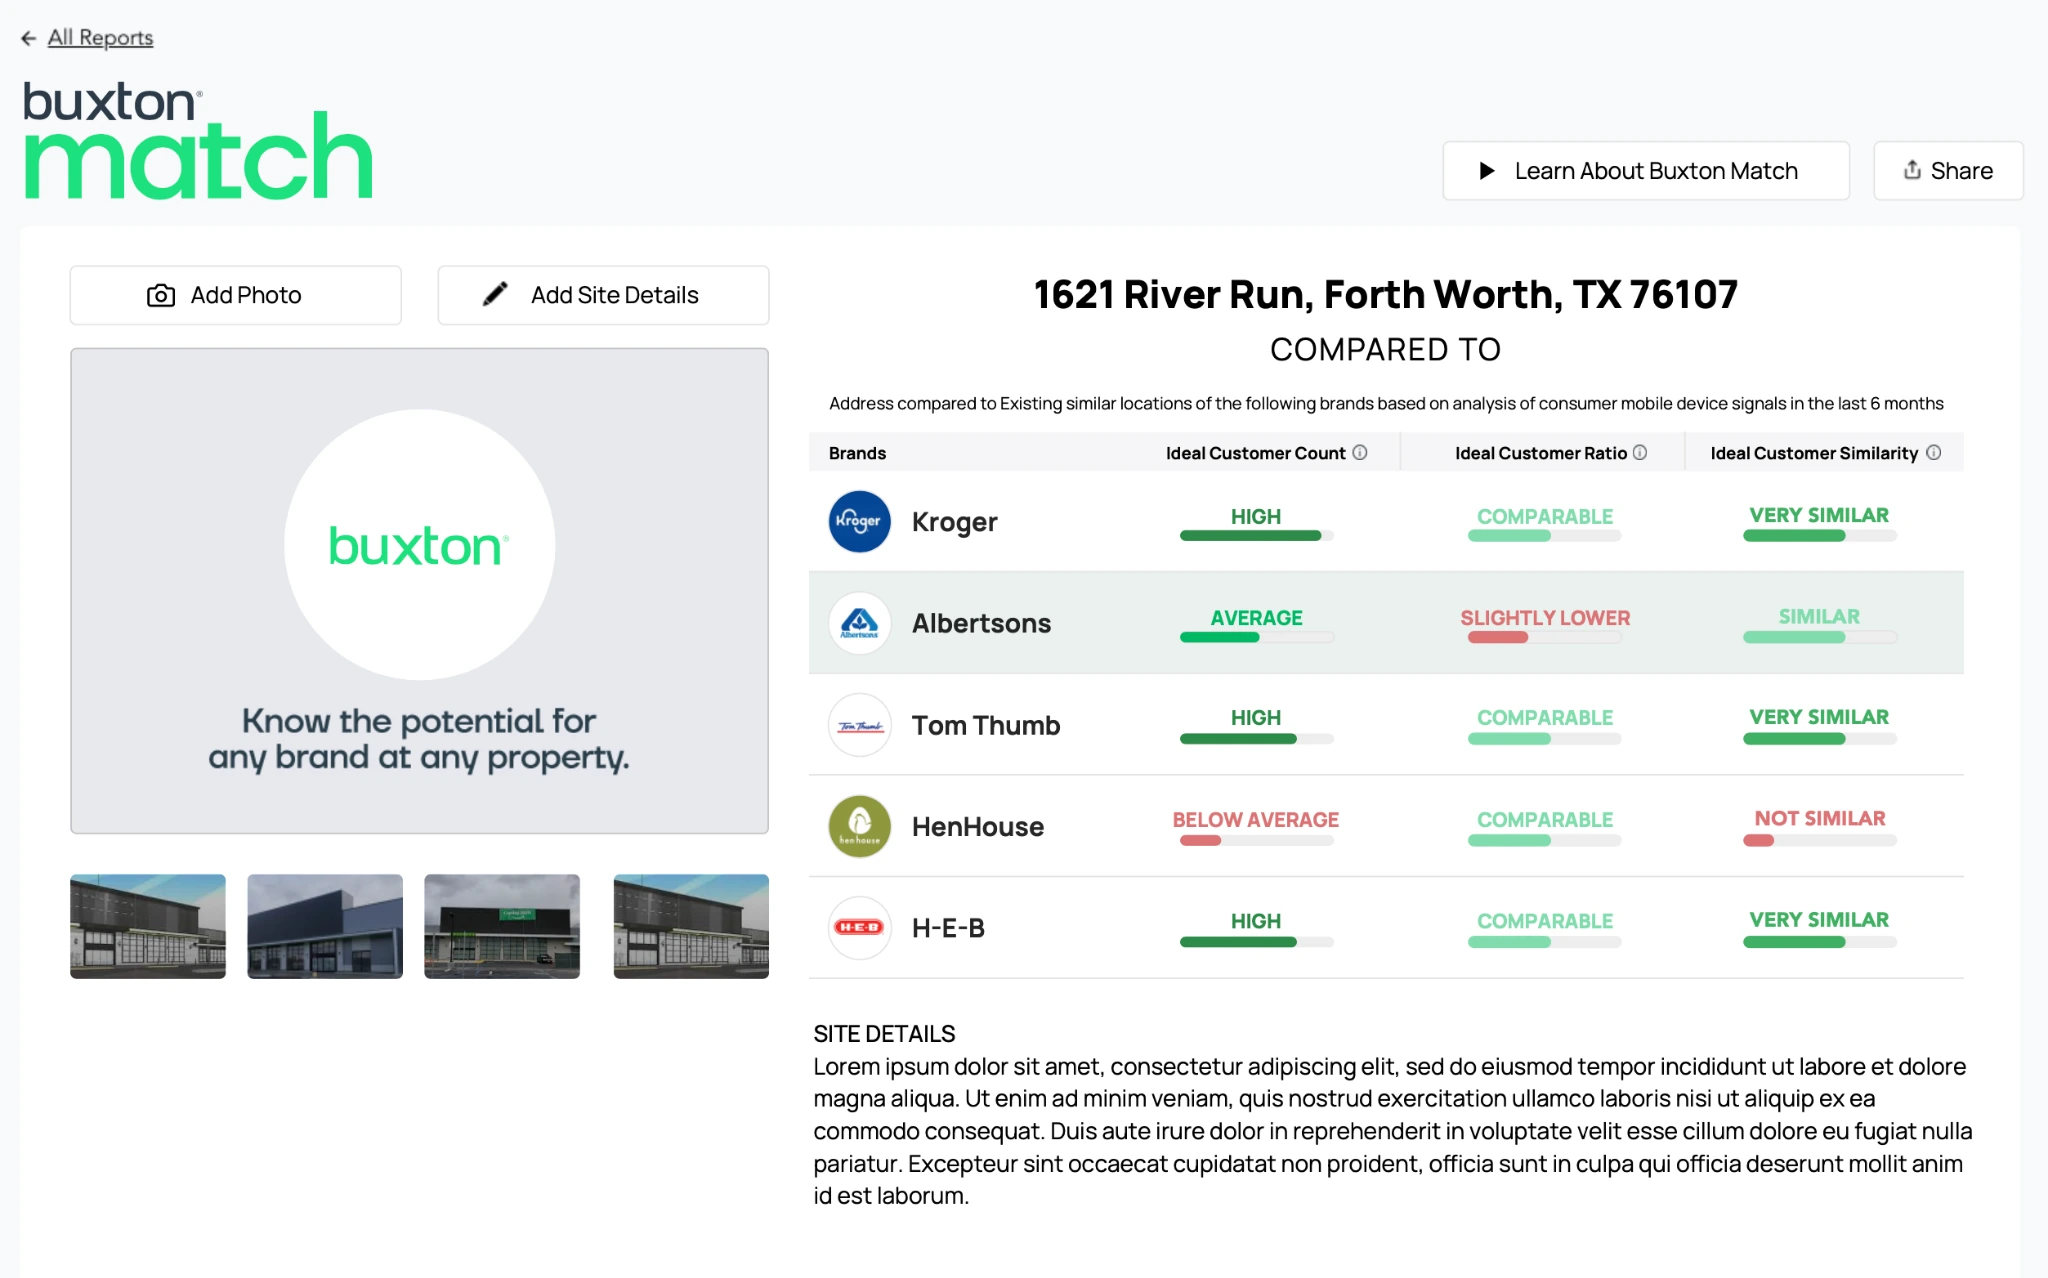Image resolution: width=2048 pixels, height=1278 pixels.
Task: Select the first building photo thumbnail
Action: coord(148,926)
